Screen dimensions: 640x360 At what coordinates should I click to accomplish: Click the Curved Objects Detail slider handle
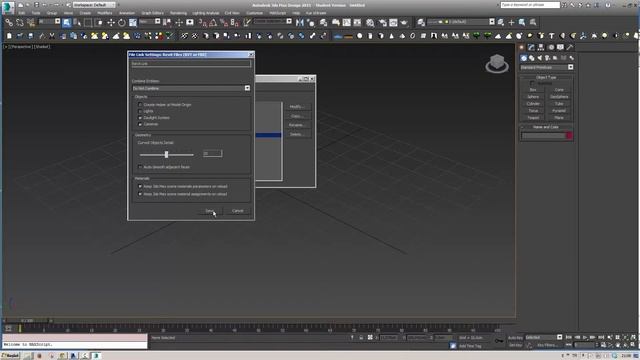pos(166,155)
